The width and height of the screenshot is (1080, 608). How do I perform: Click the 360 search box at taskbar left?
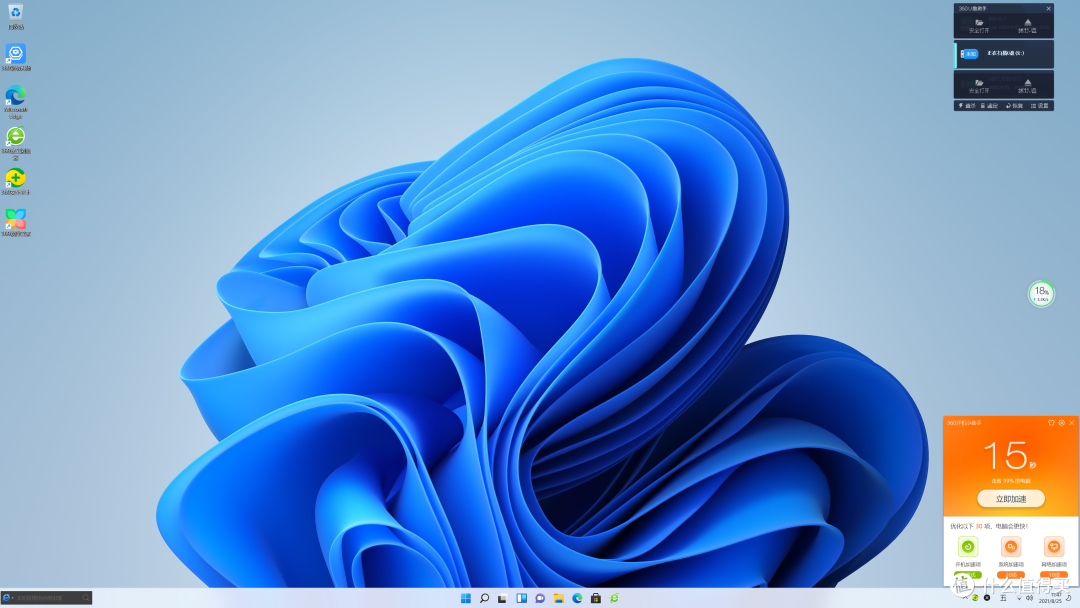[x=47, y=598]
